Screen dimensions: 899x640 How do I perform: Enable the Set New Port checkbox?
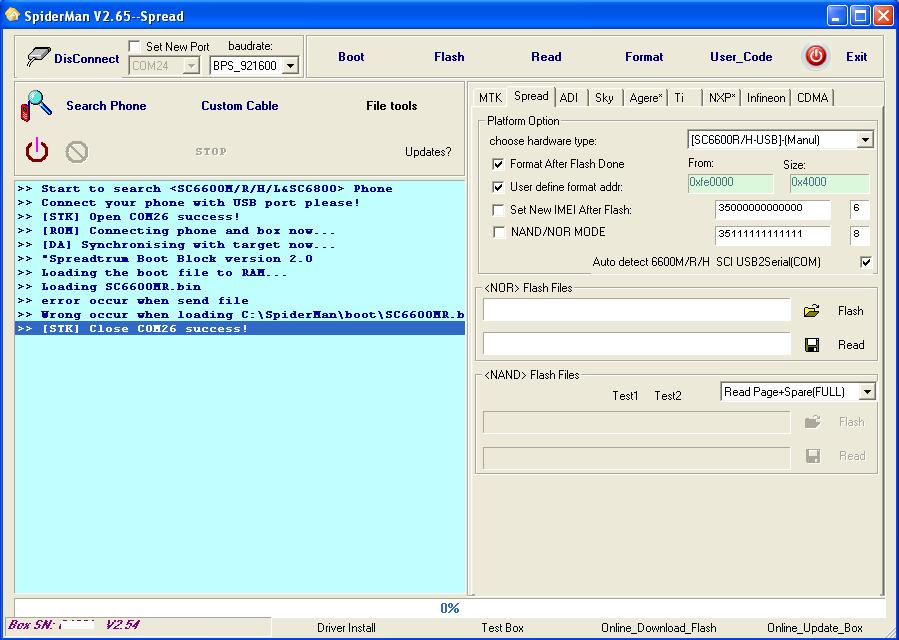(135, 46)
